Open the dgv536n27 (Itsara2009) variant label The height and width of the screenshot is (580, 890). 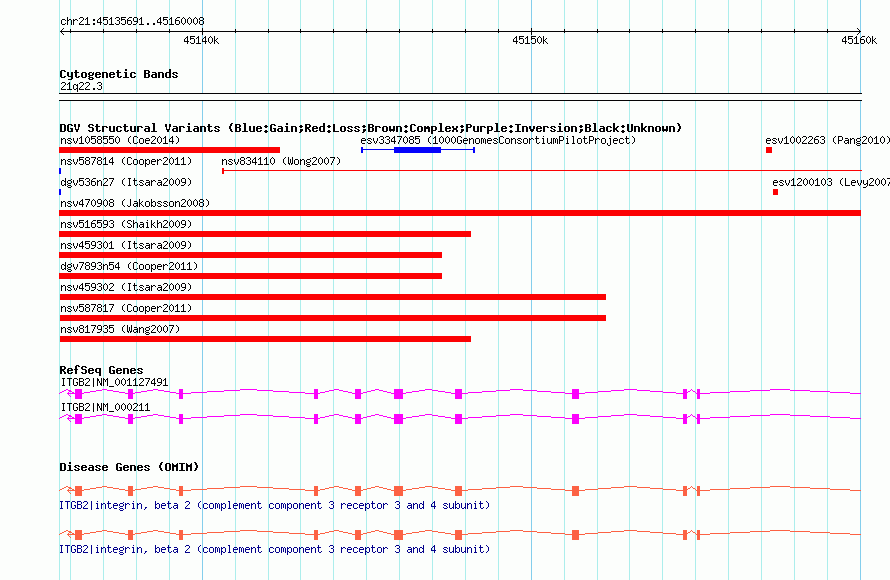[x=126, y=182]
